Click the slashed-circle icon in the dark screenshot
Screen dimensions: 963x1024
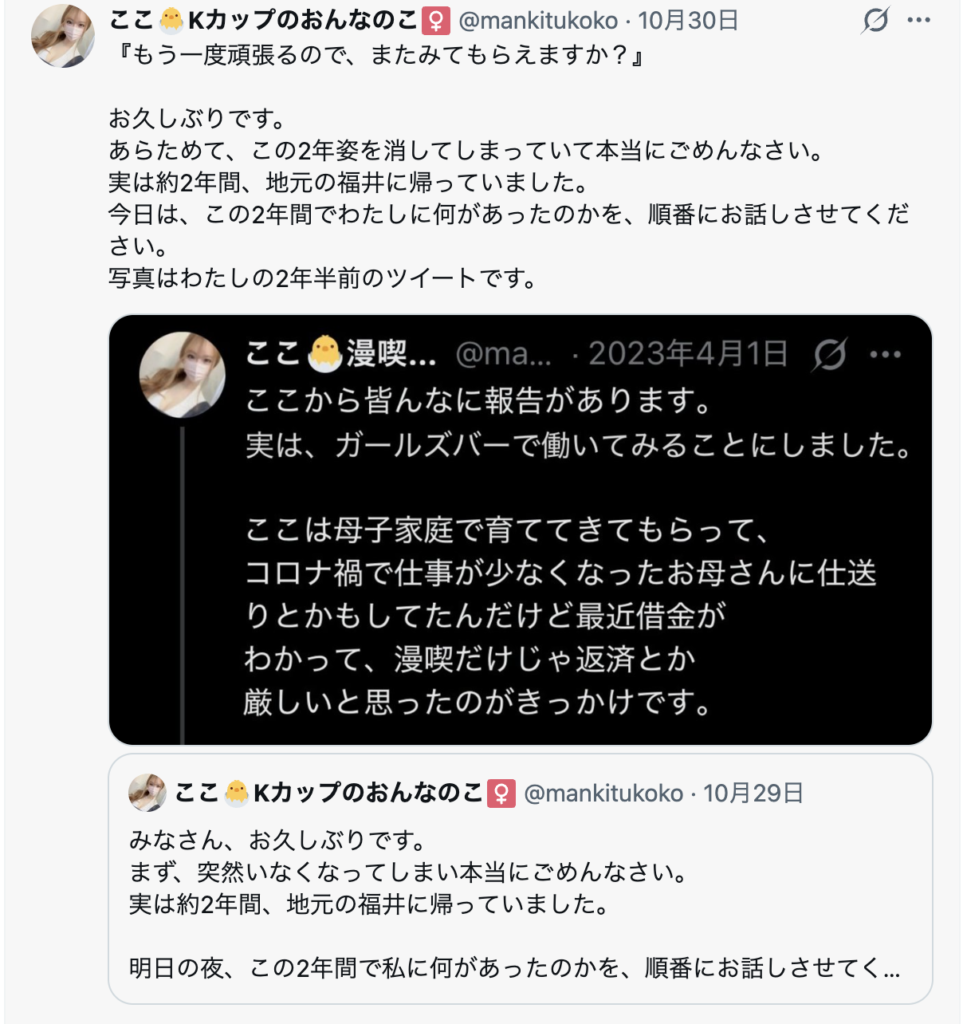point(830,354)
